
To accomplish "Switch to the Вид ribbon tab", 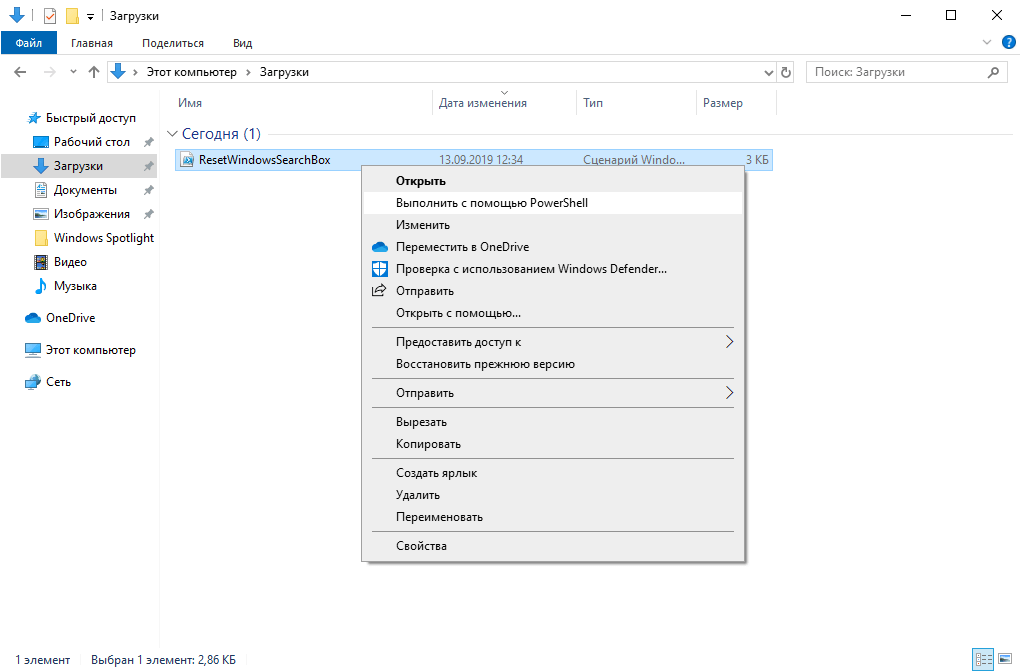I will click(240, 42).
